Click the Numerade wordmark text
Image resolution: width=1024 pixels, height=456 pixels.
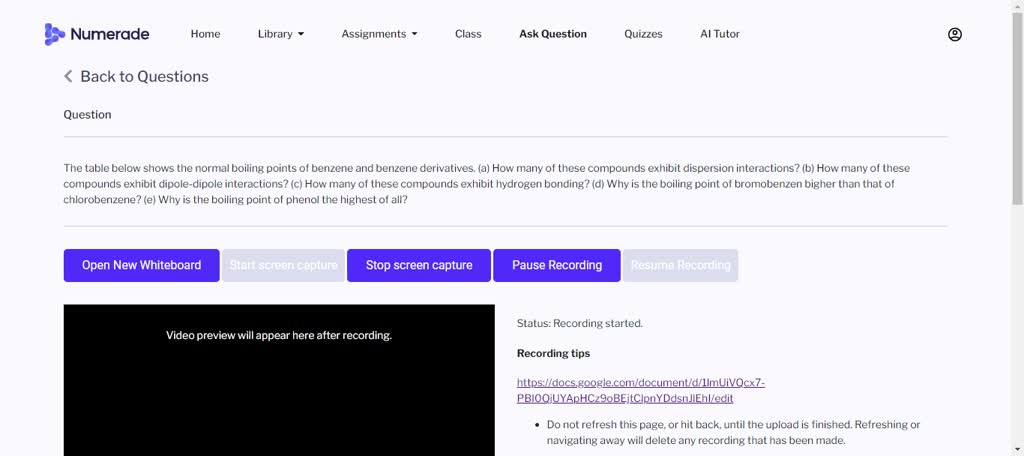[109, 34]
